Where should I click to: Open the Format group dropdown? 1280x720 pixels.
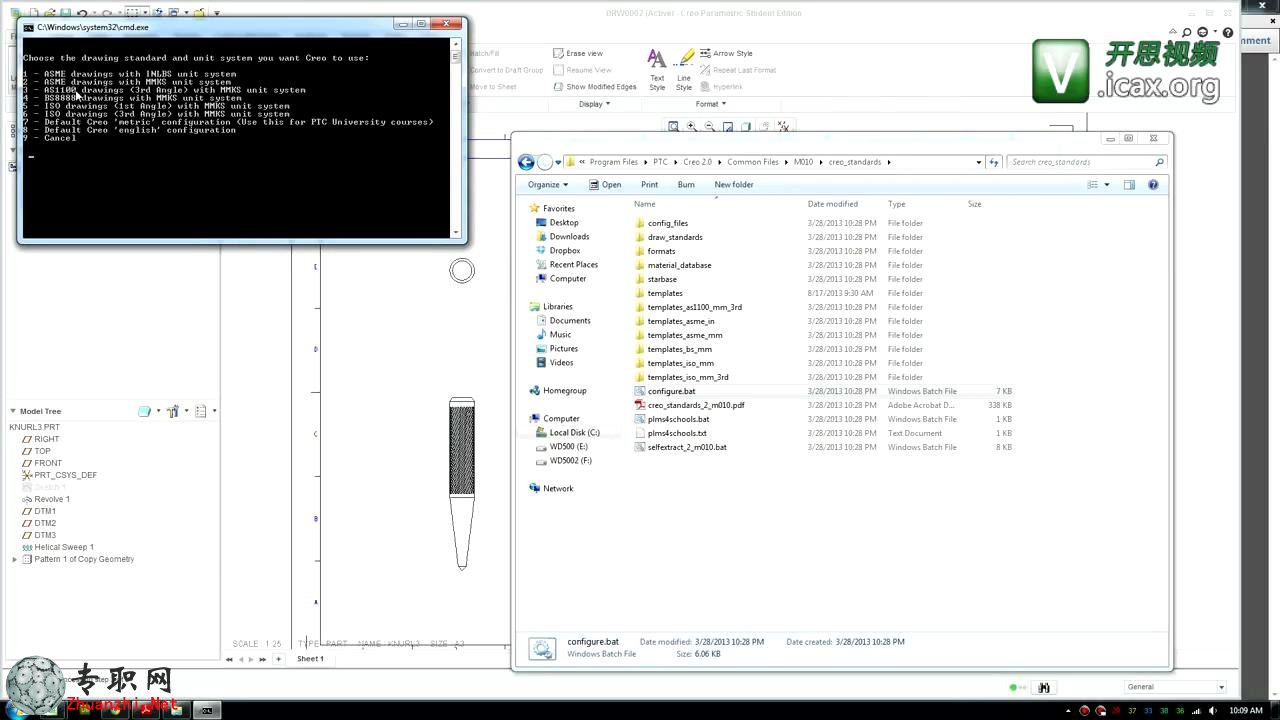pos(710,104)
